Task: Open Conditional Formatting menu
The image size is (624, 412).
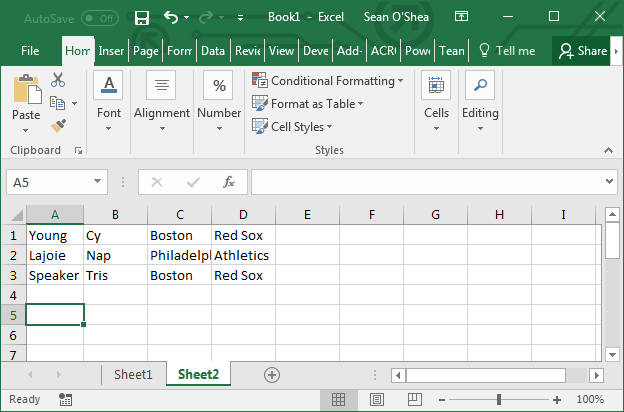Action: 328,81
